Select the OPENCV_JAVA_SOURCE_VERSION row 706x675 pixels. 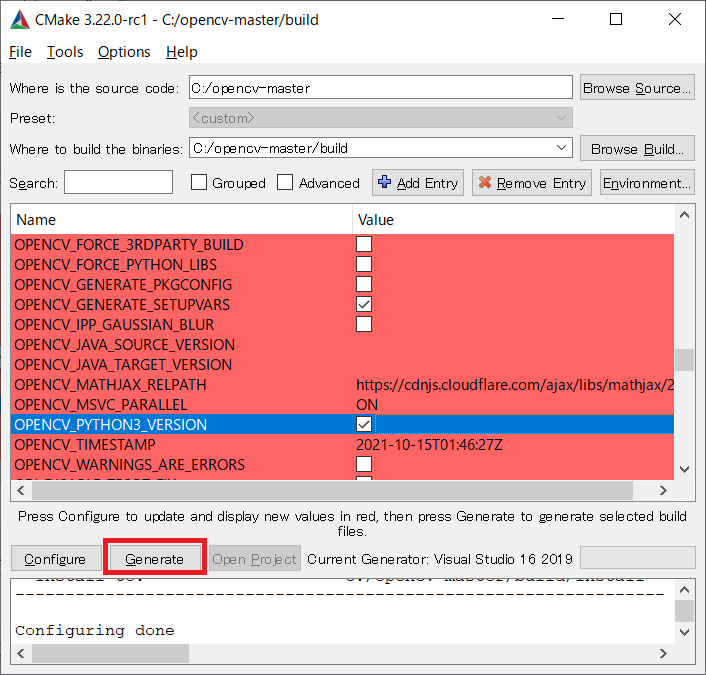pyautogui.click(x=342, y=344)
